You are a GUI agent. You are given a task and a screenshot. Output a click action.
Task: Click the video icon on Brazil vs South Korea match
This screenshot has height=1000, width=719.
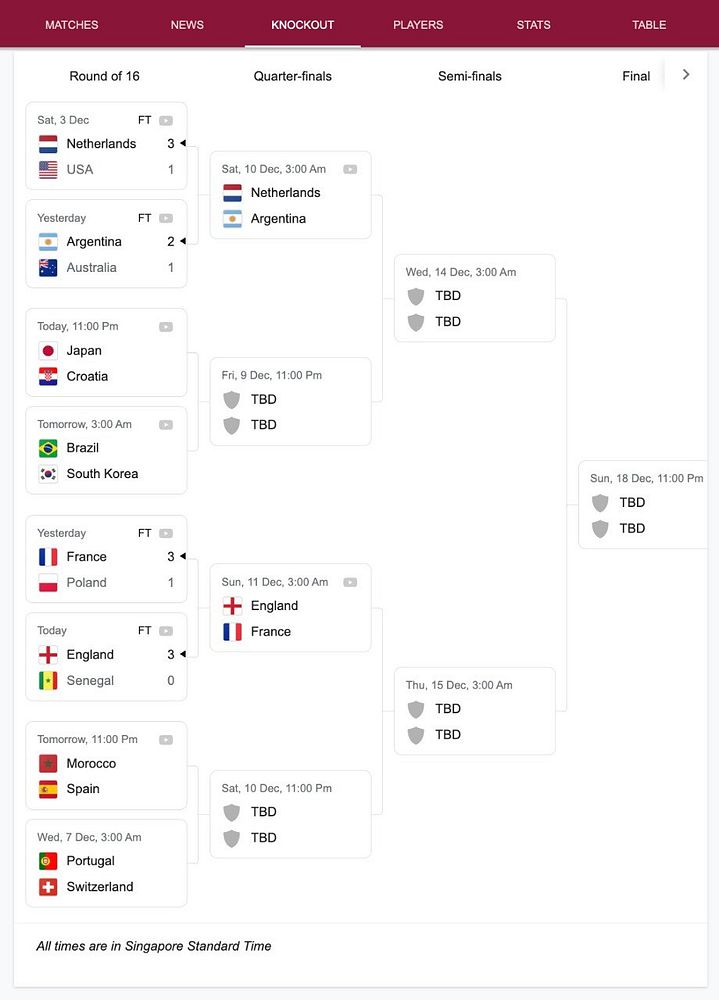click(x=166, y=425)
